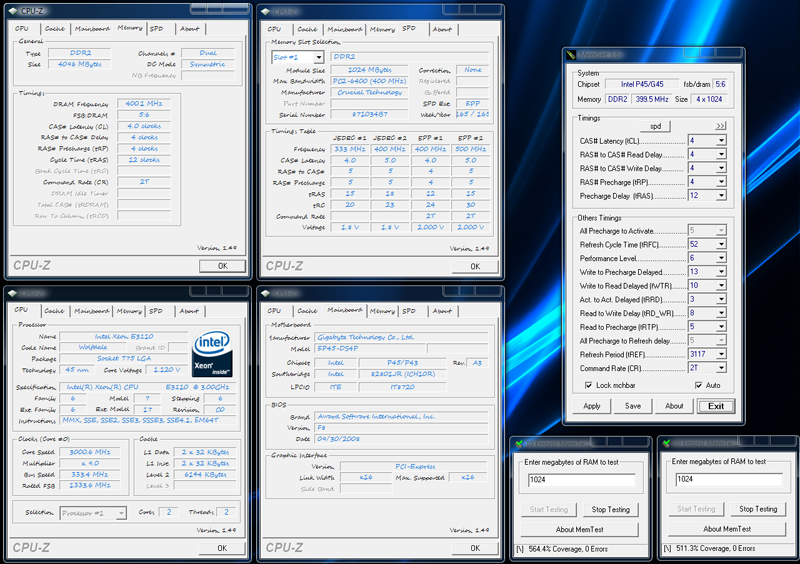Viewport: 800px width, 564px height.
Task: Click the About button in MemSet
Action: pos(674,406)
